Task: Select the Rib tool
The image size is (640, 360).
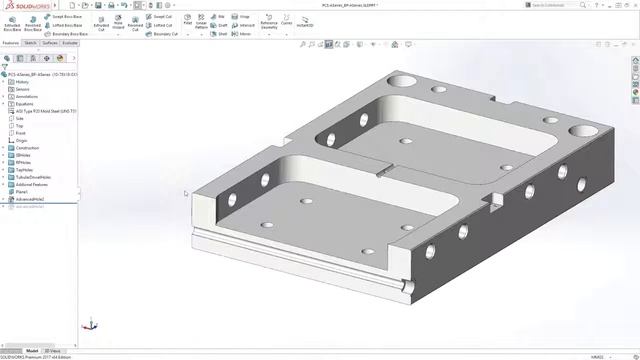Action: click(218, 17)
